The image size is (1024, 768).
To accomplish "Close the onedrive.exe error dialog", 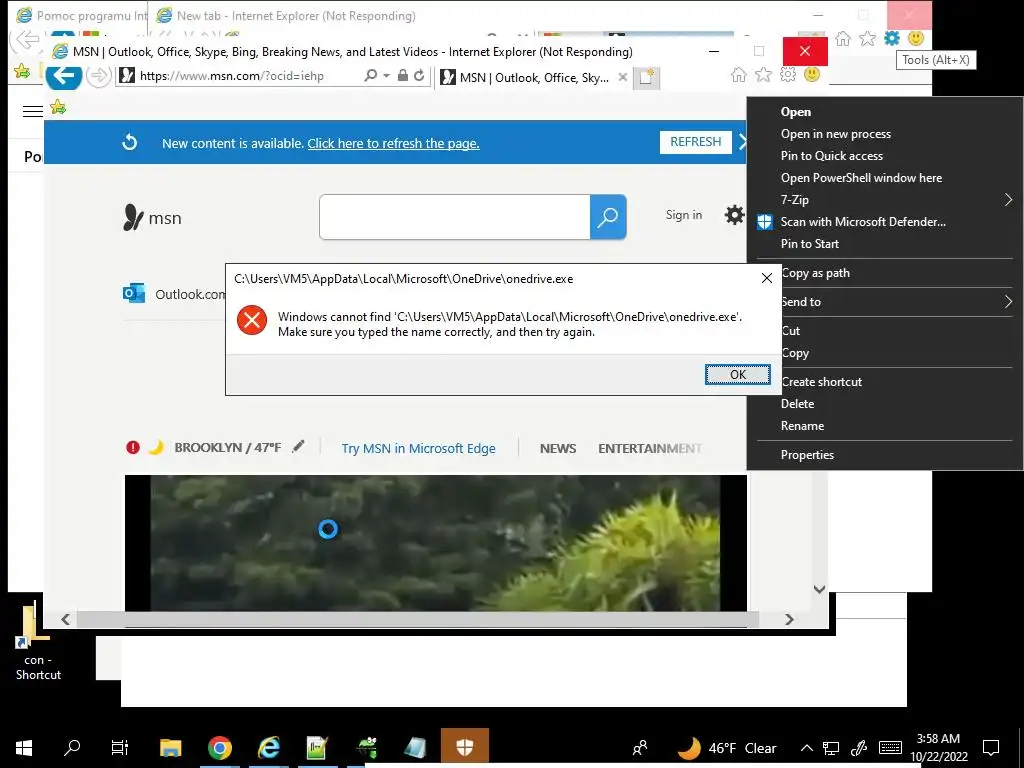I will tap(767, 278).
